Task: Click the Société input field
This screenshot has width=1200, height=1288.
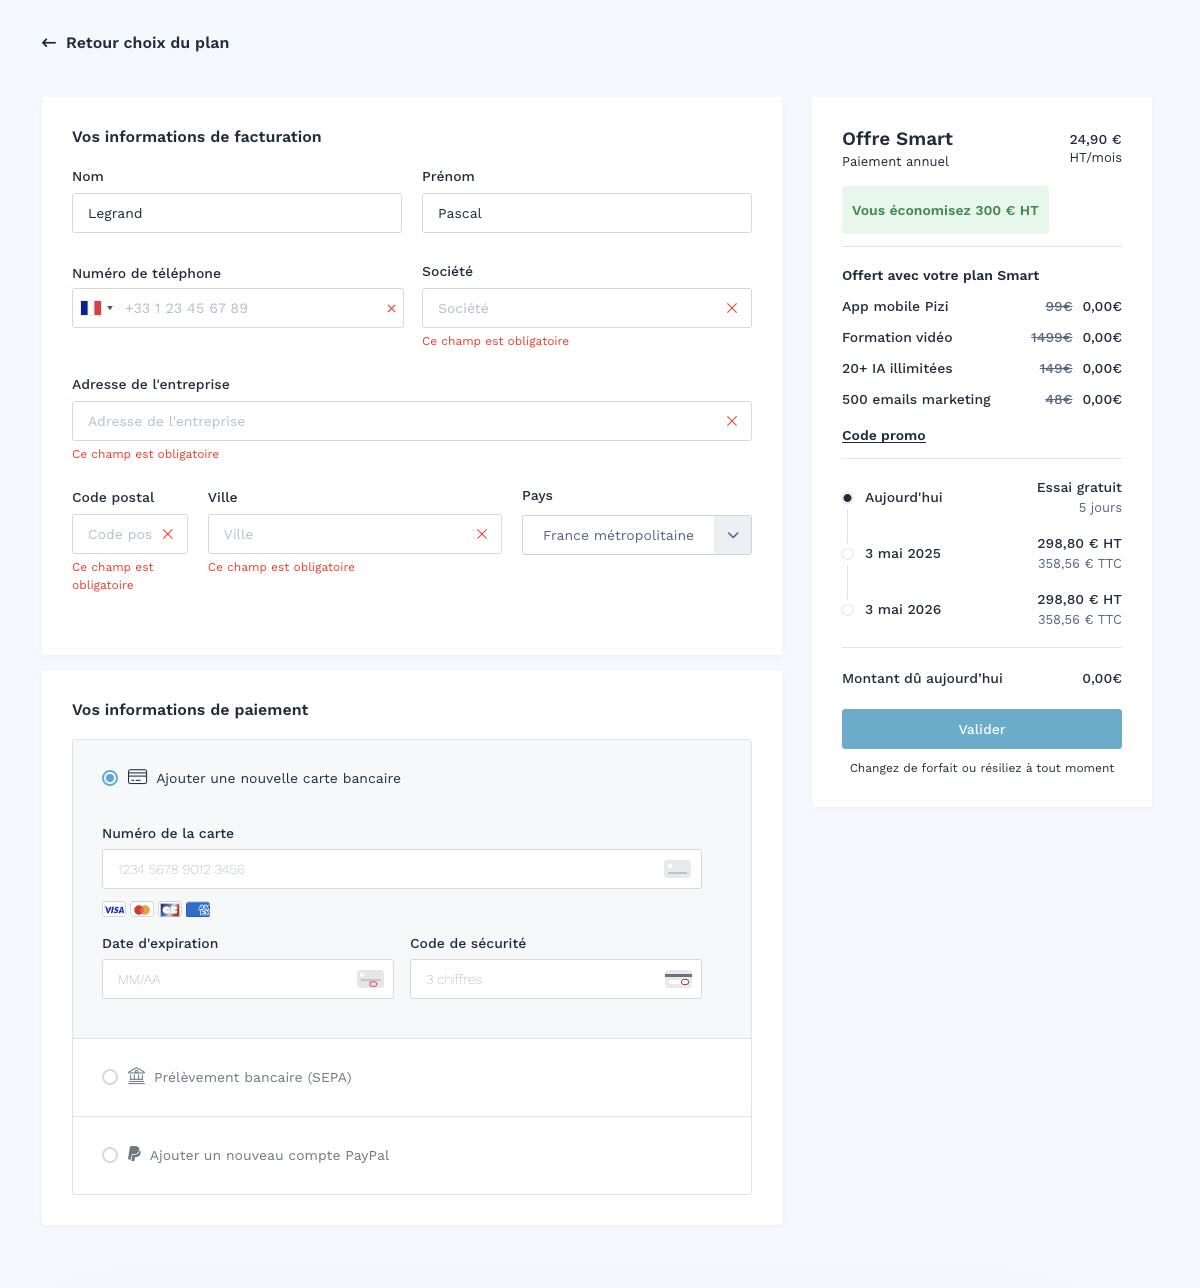Action: click(587, 308)
